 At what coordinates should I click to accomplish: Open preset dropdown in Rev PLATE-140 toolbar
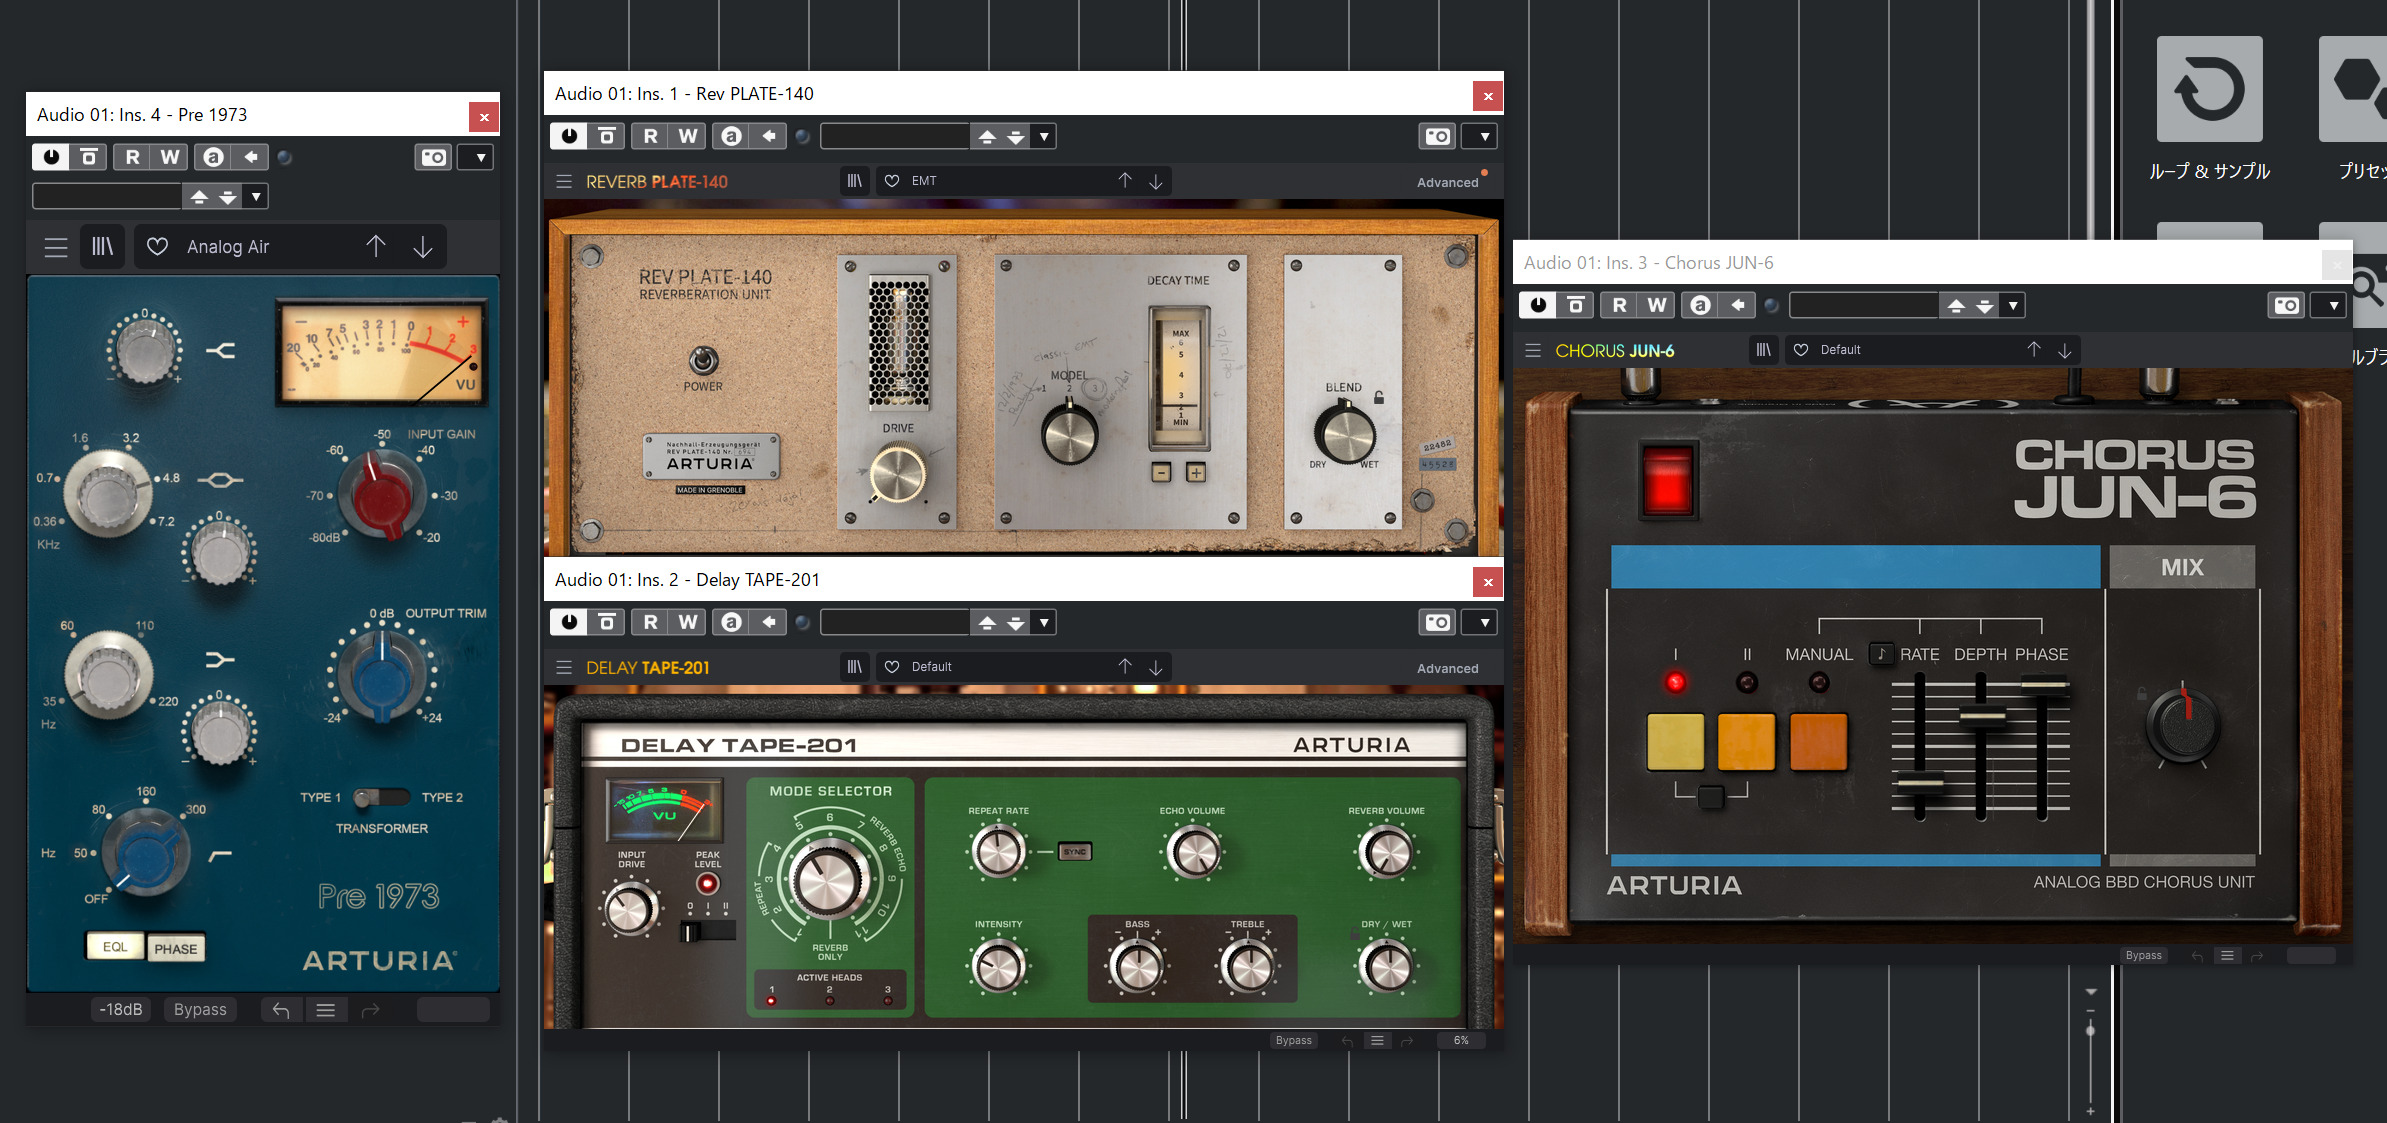[1044, 136]
